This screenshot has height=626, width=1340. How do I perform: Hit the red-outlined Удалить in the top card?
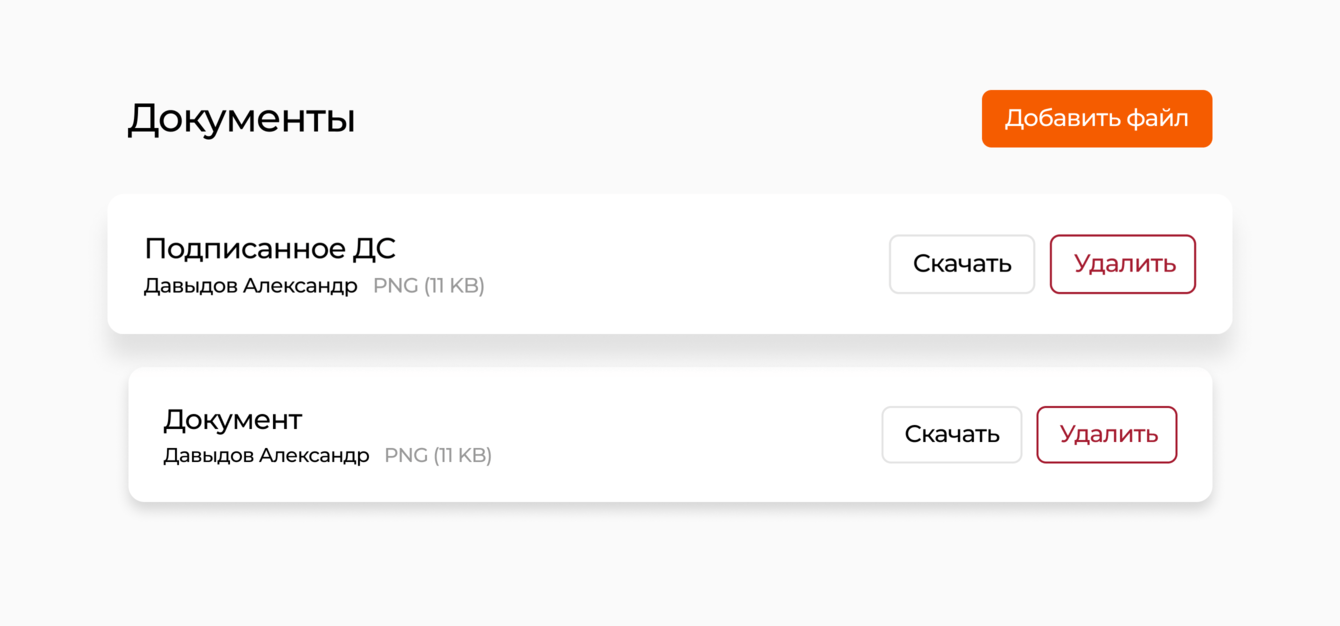(1122, 264)
